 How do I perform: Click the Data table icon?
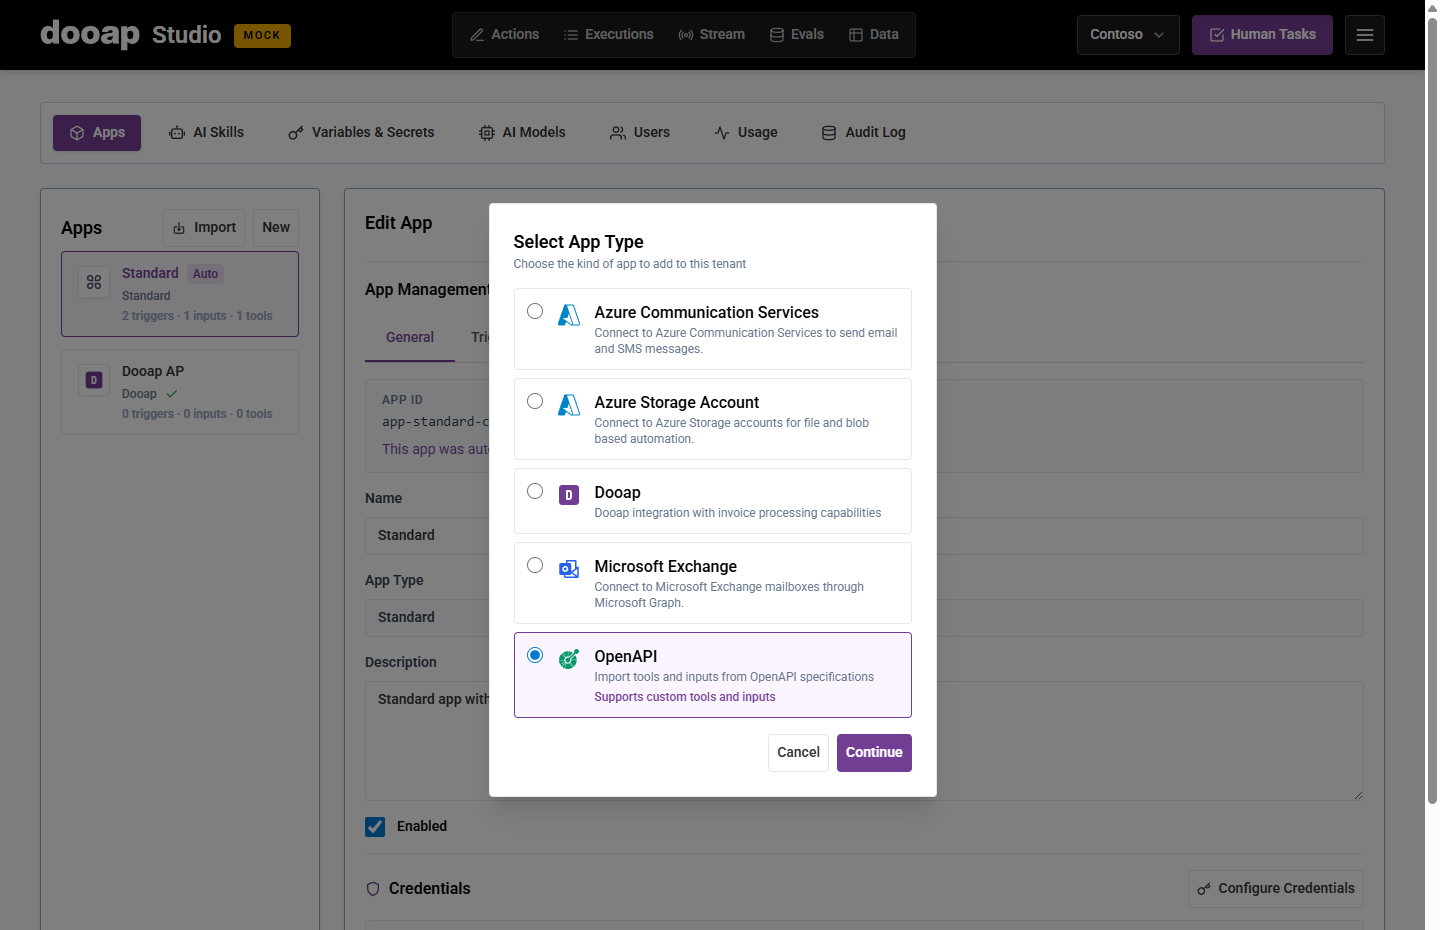coord(856,35)
